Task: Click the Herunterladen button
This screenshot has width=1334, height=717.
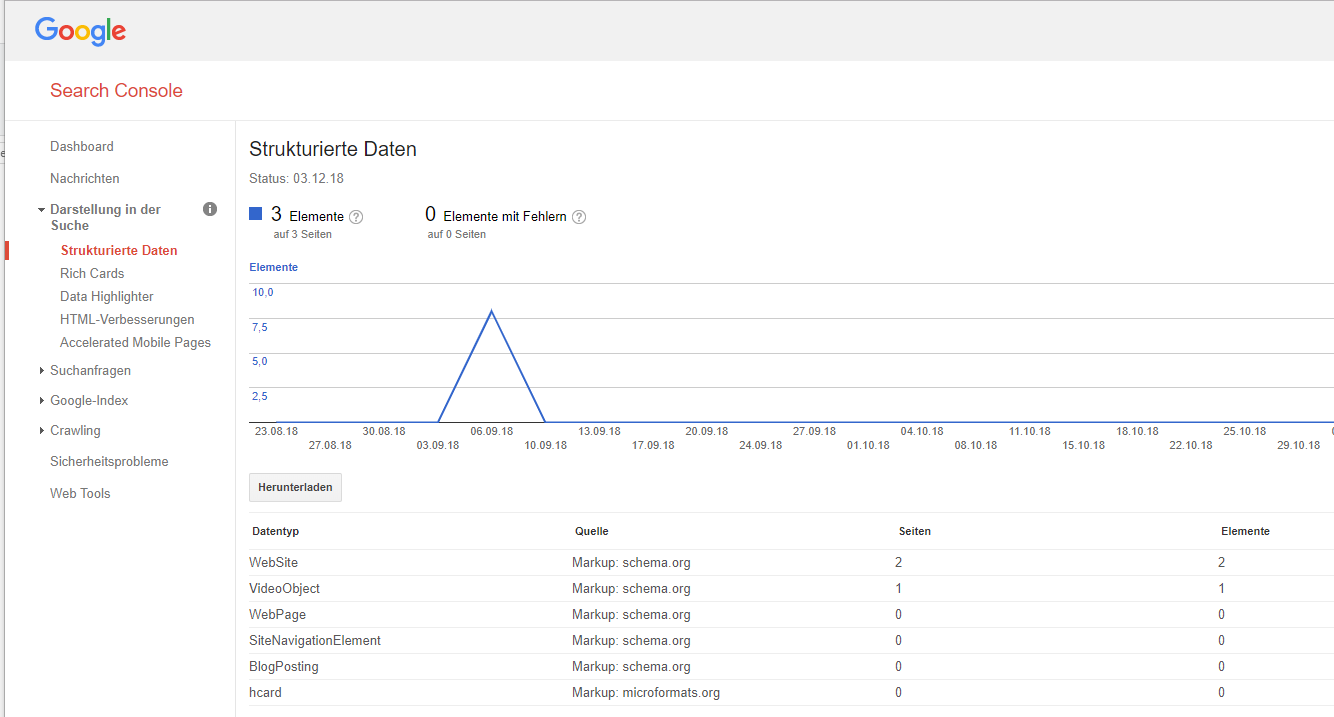Action: click(295, 488)
